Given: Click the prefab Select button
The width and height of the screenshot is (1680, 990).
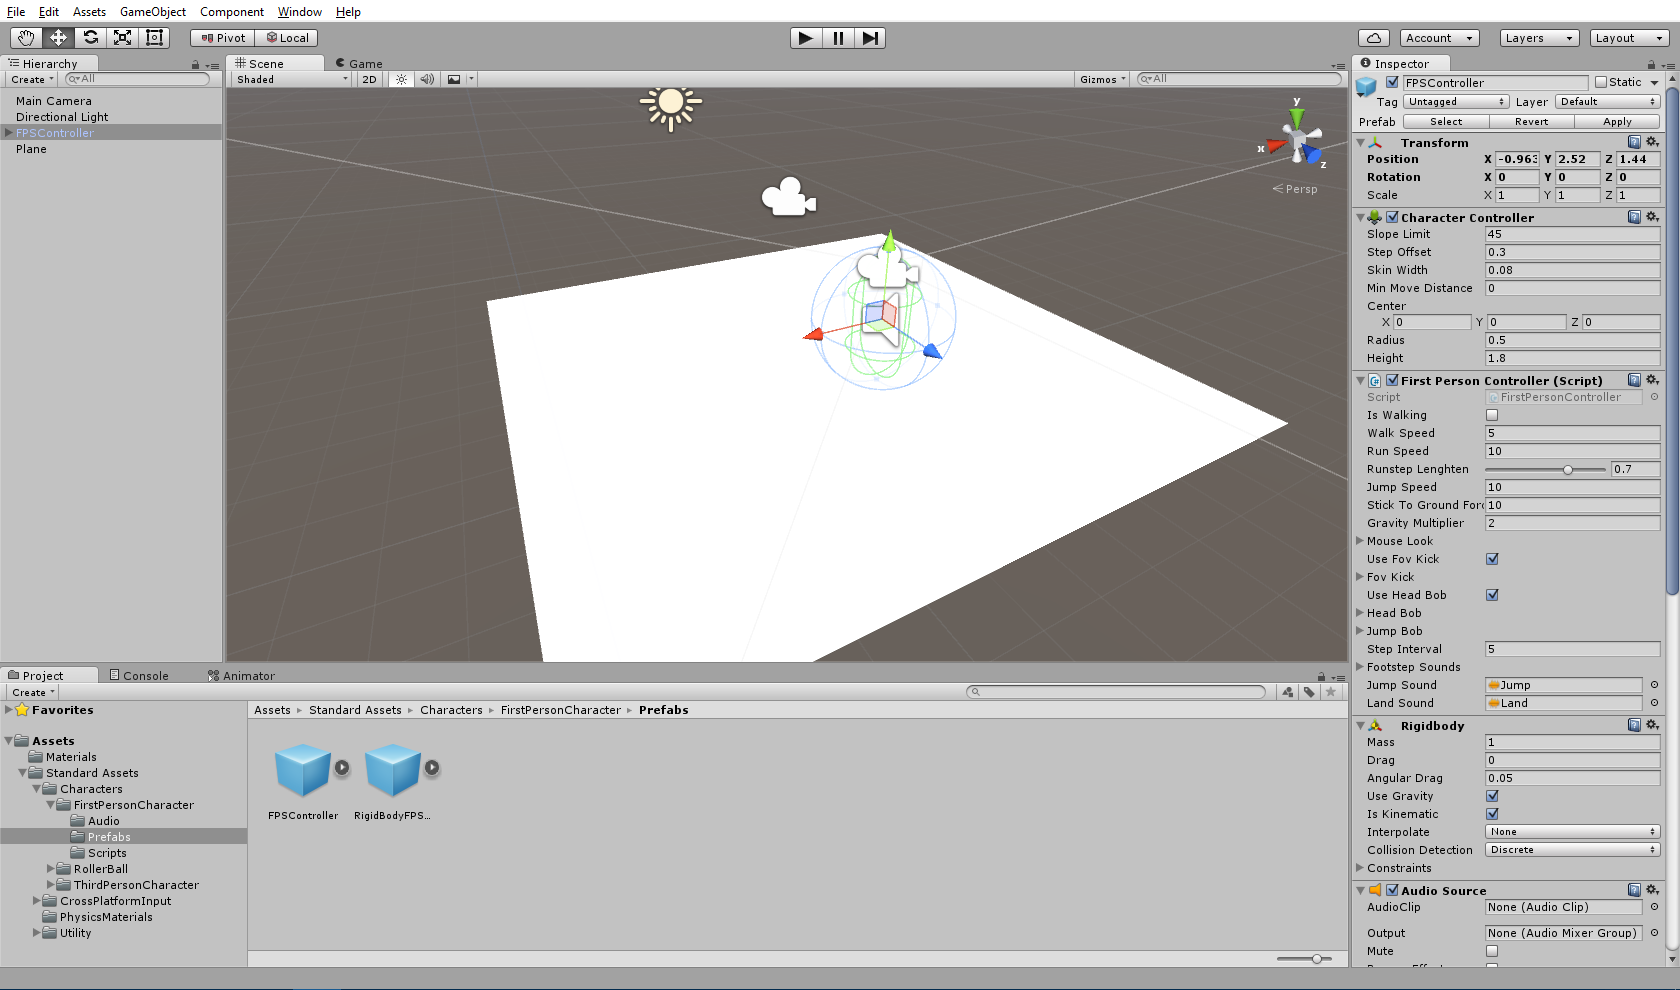Looking at the screenshot, I should (1446, 122).
